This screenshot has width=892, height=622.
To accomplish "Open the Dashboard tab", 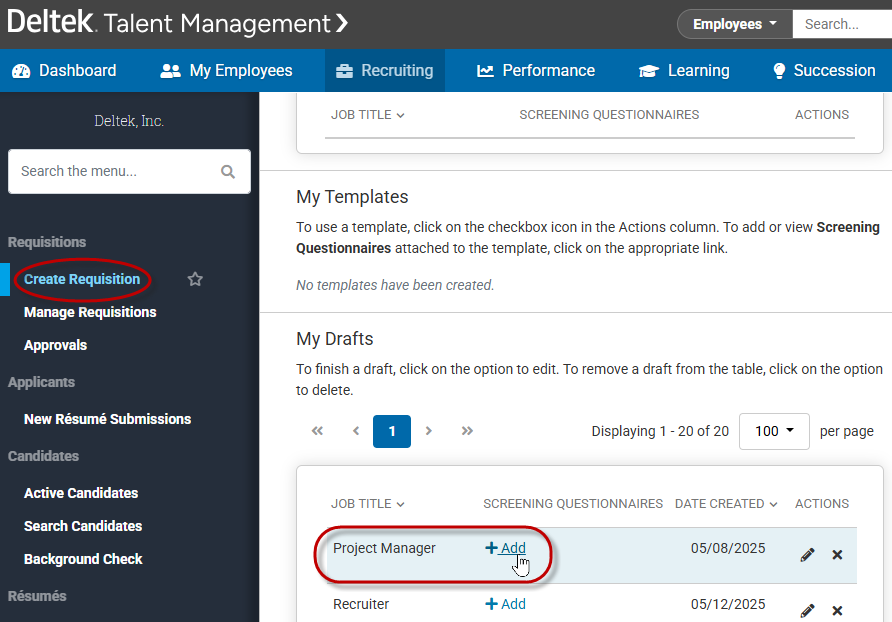I will pyautogui.click(x=64, y=71).
